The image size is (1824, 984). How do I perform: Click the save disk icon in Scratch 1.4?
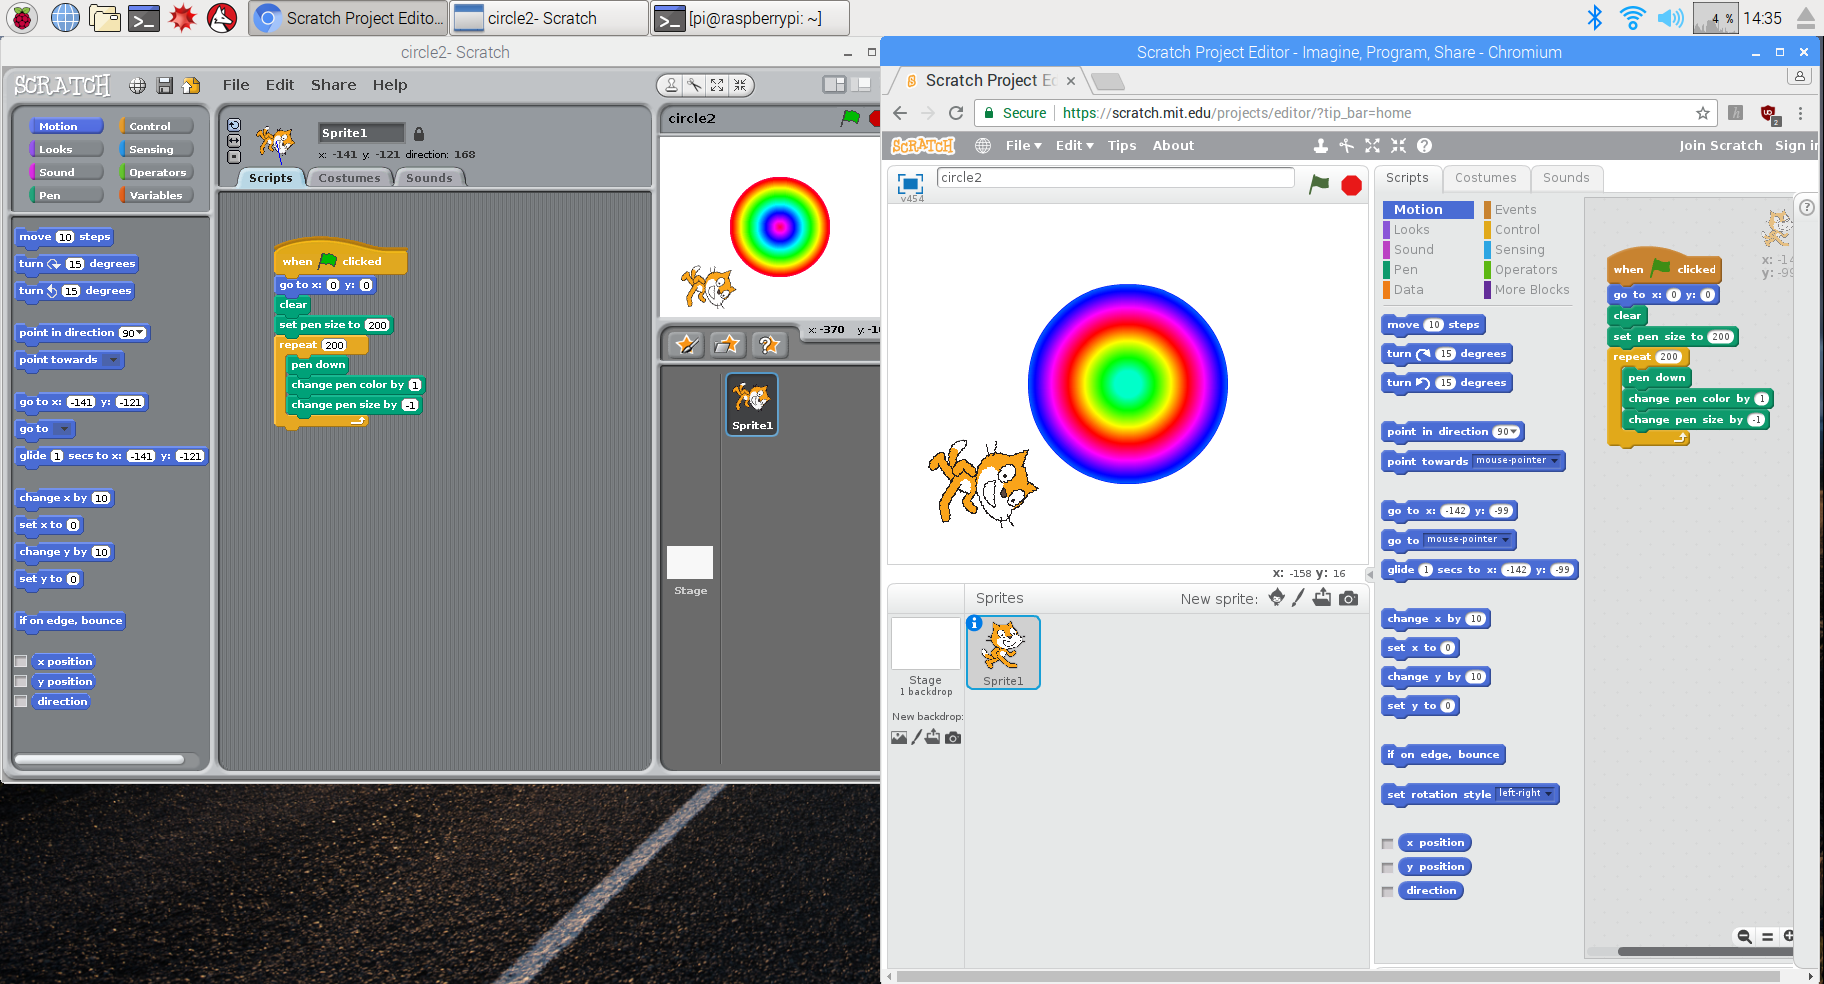point(165,86)
